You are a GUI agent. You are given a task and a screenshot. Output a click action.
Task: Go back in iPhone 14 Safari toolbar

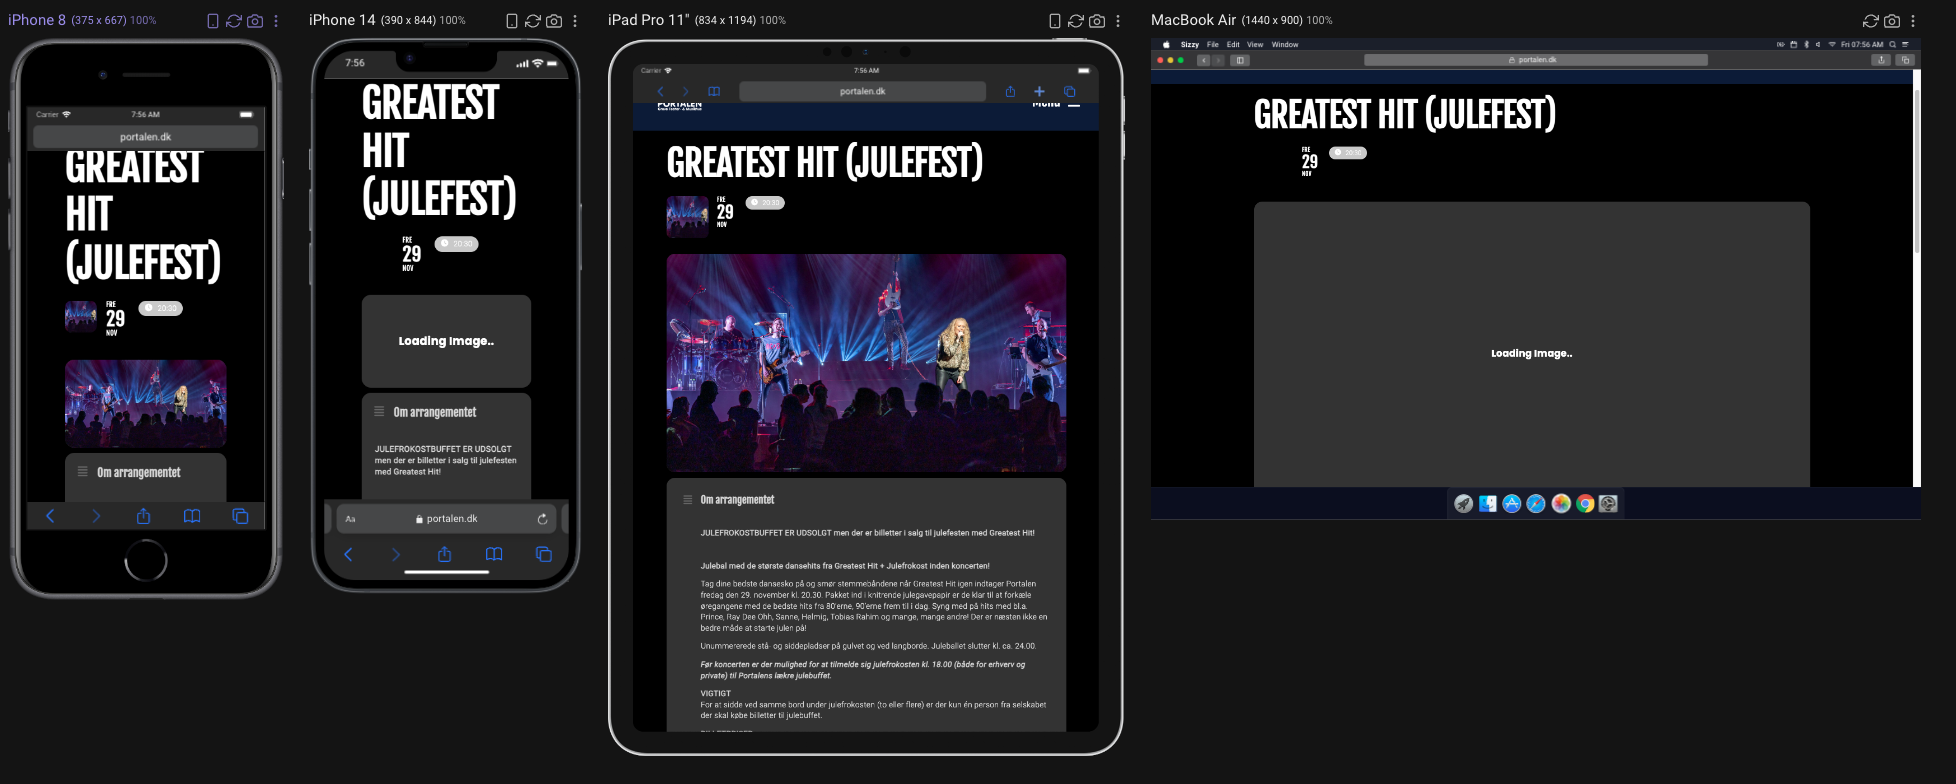(x=348, y=554)
